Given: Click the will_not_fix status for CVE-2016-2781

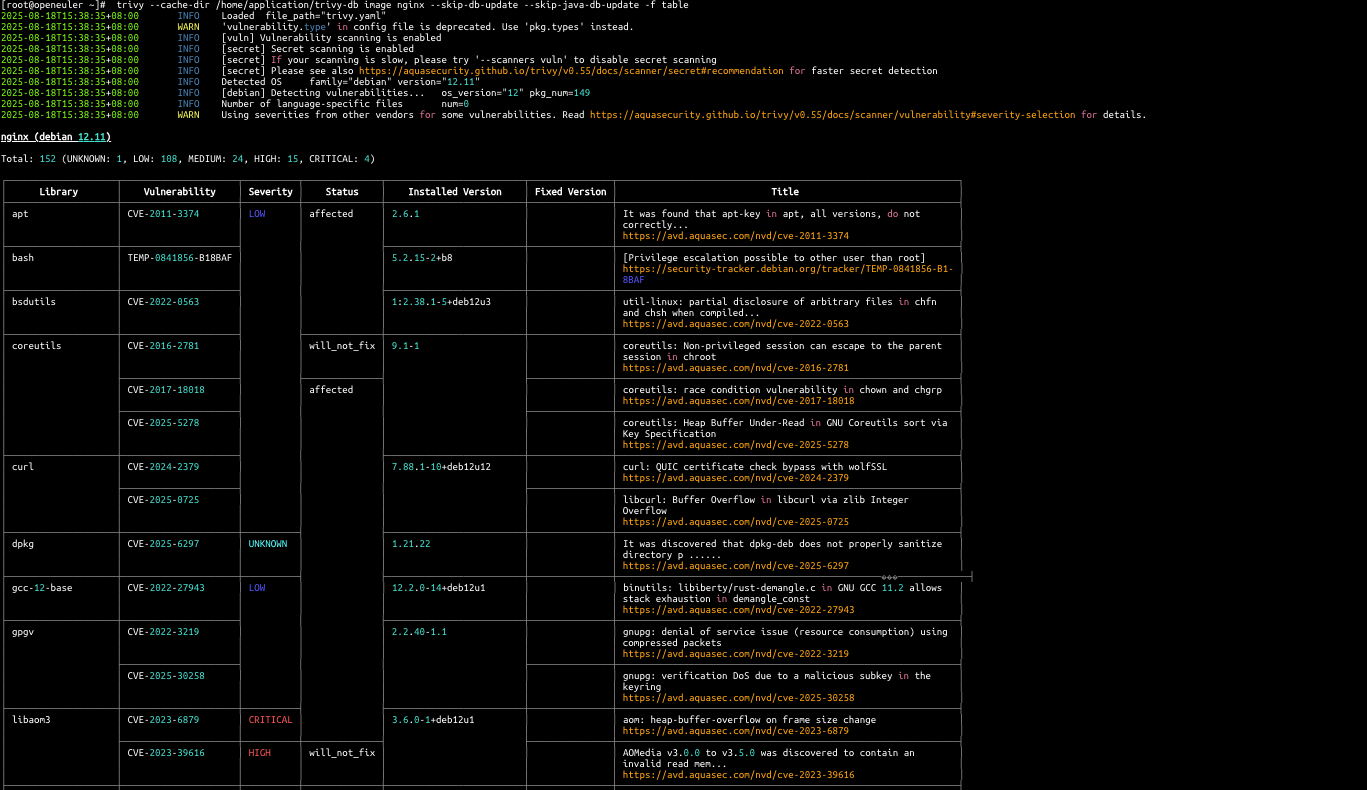Looking at the screenshot, I should tap(341, 346).
